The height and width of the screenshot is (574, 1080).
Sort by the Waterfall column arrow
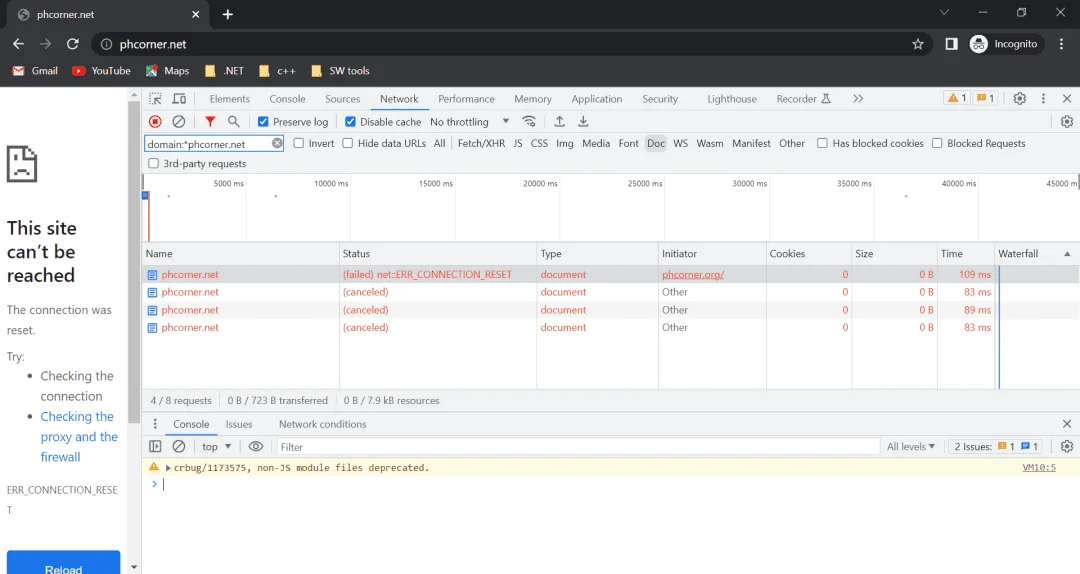1067,254
